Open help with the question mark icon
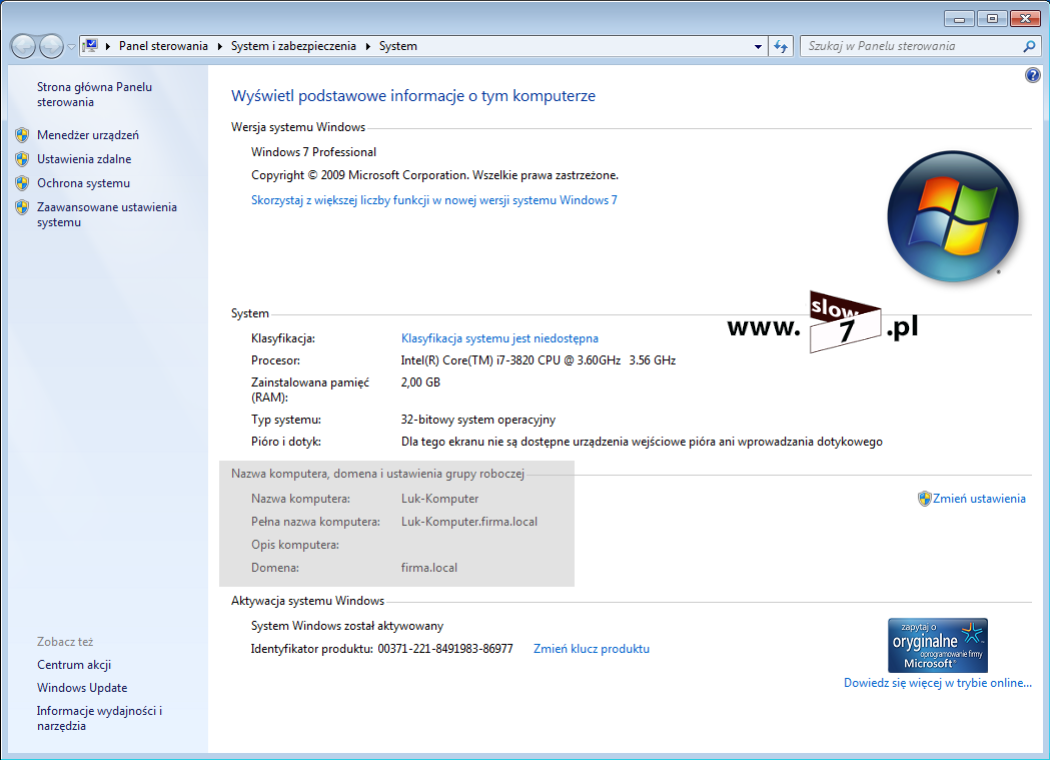Screen dimensions: 1050x760 [x=1033, y=75]
